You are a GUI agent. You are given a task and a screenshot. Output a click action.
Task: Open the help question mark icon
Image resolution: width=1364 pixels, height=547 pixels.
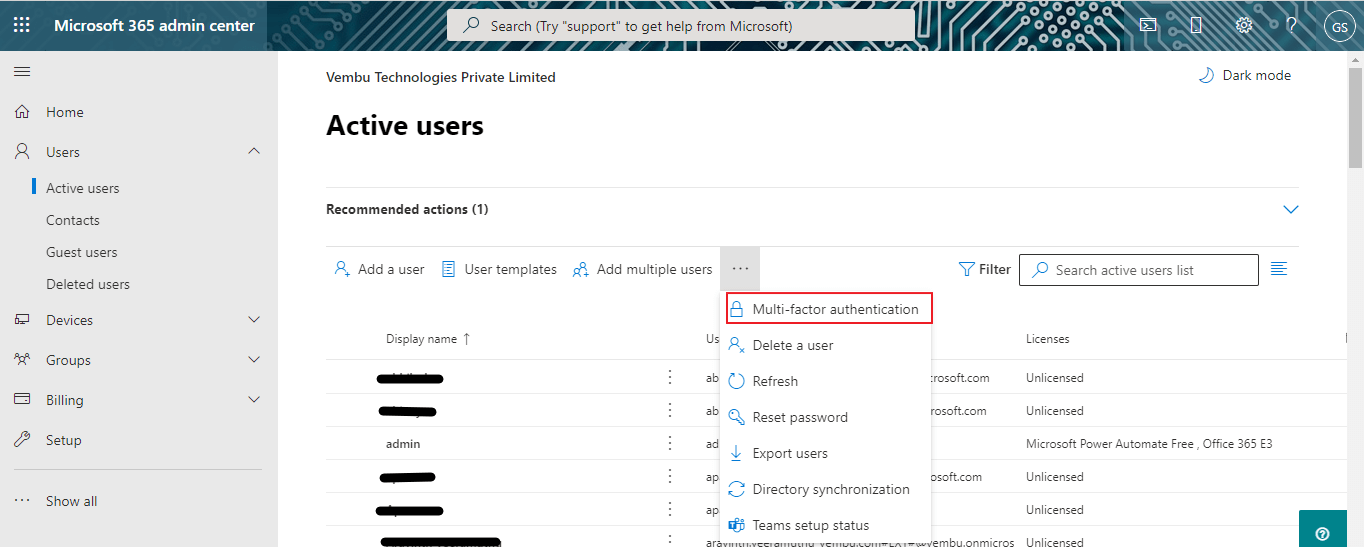pyautogui.click(x=1292, y=25)
